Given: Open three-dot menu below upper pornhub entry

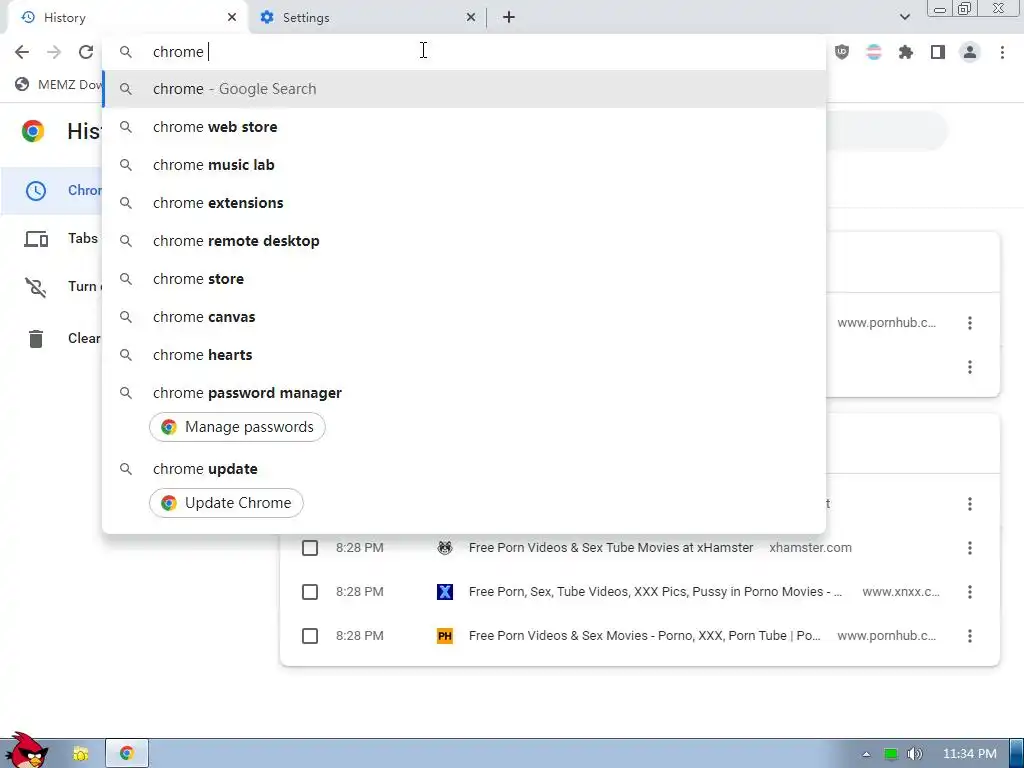Looking at the screenshot, I should pyautogui.click(x=970, y=367).
